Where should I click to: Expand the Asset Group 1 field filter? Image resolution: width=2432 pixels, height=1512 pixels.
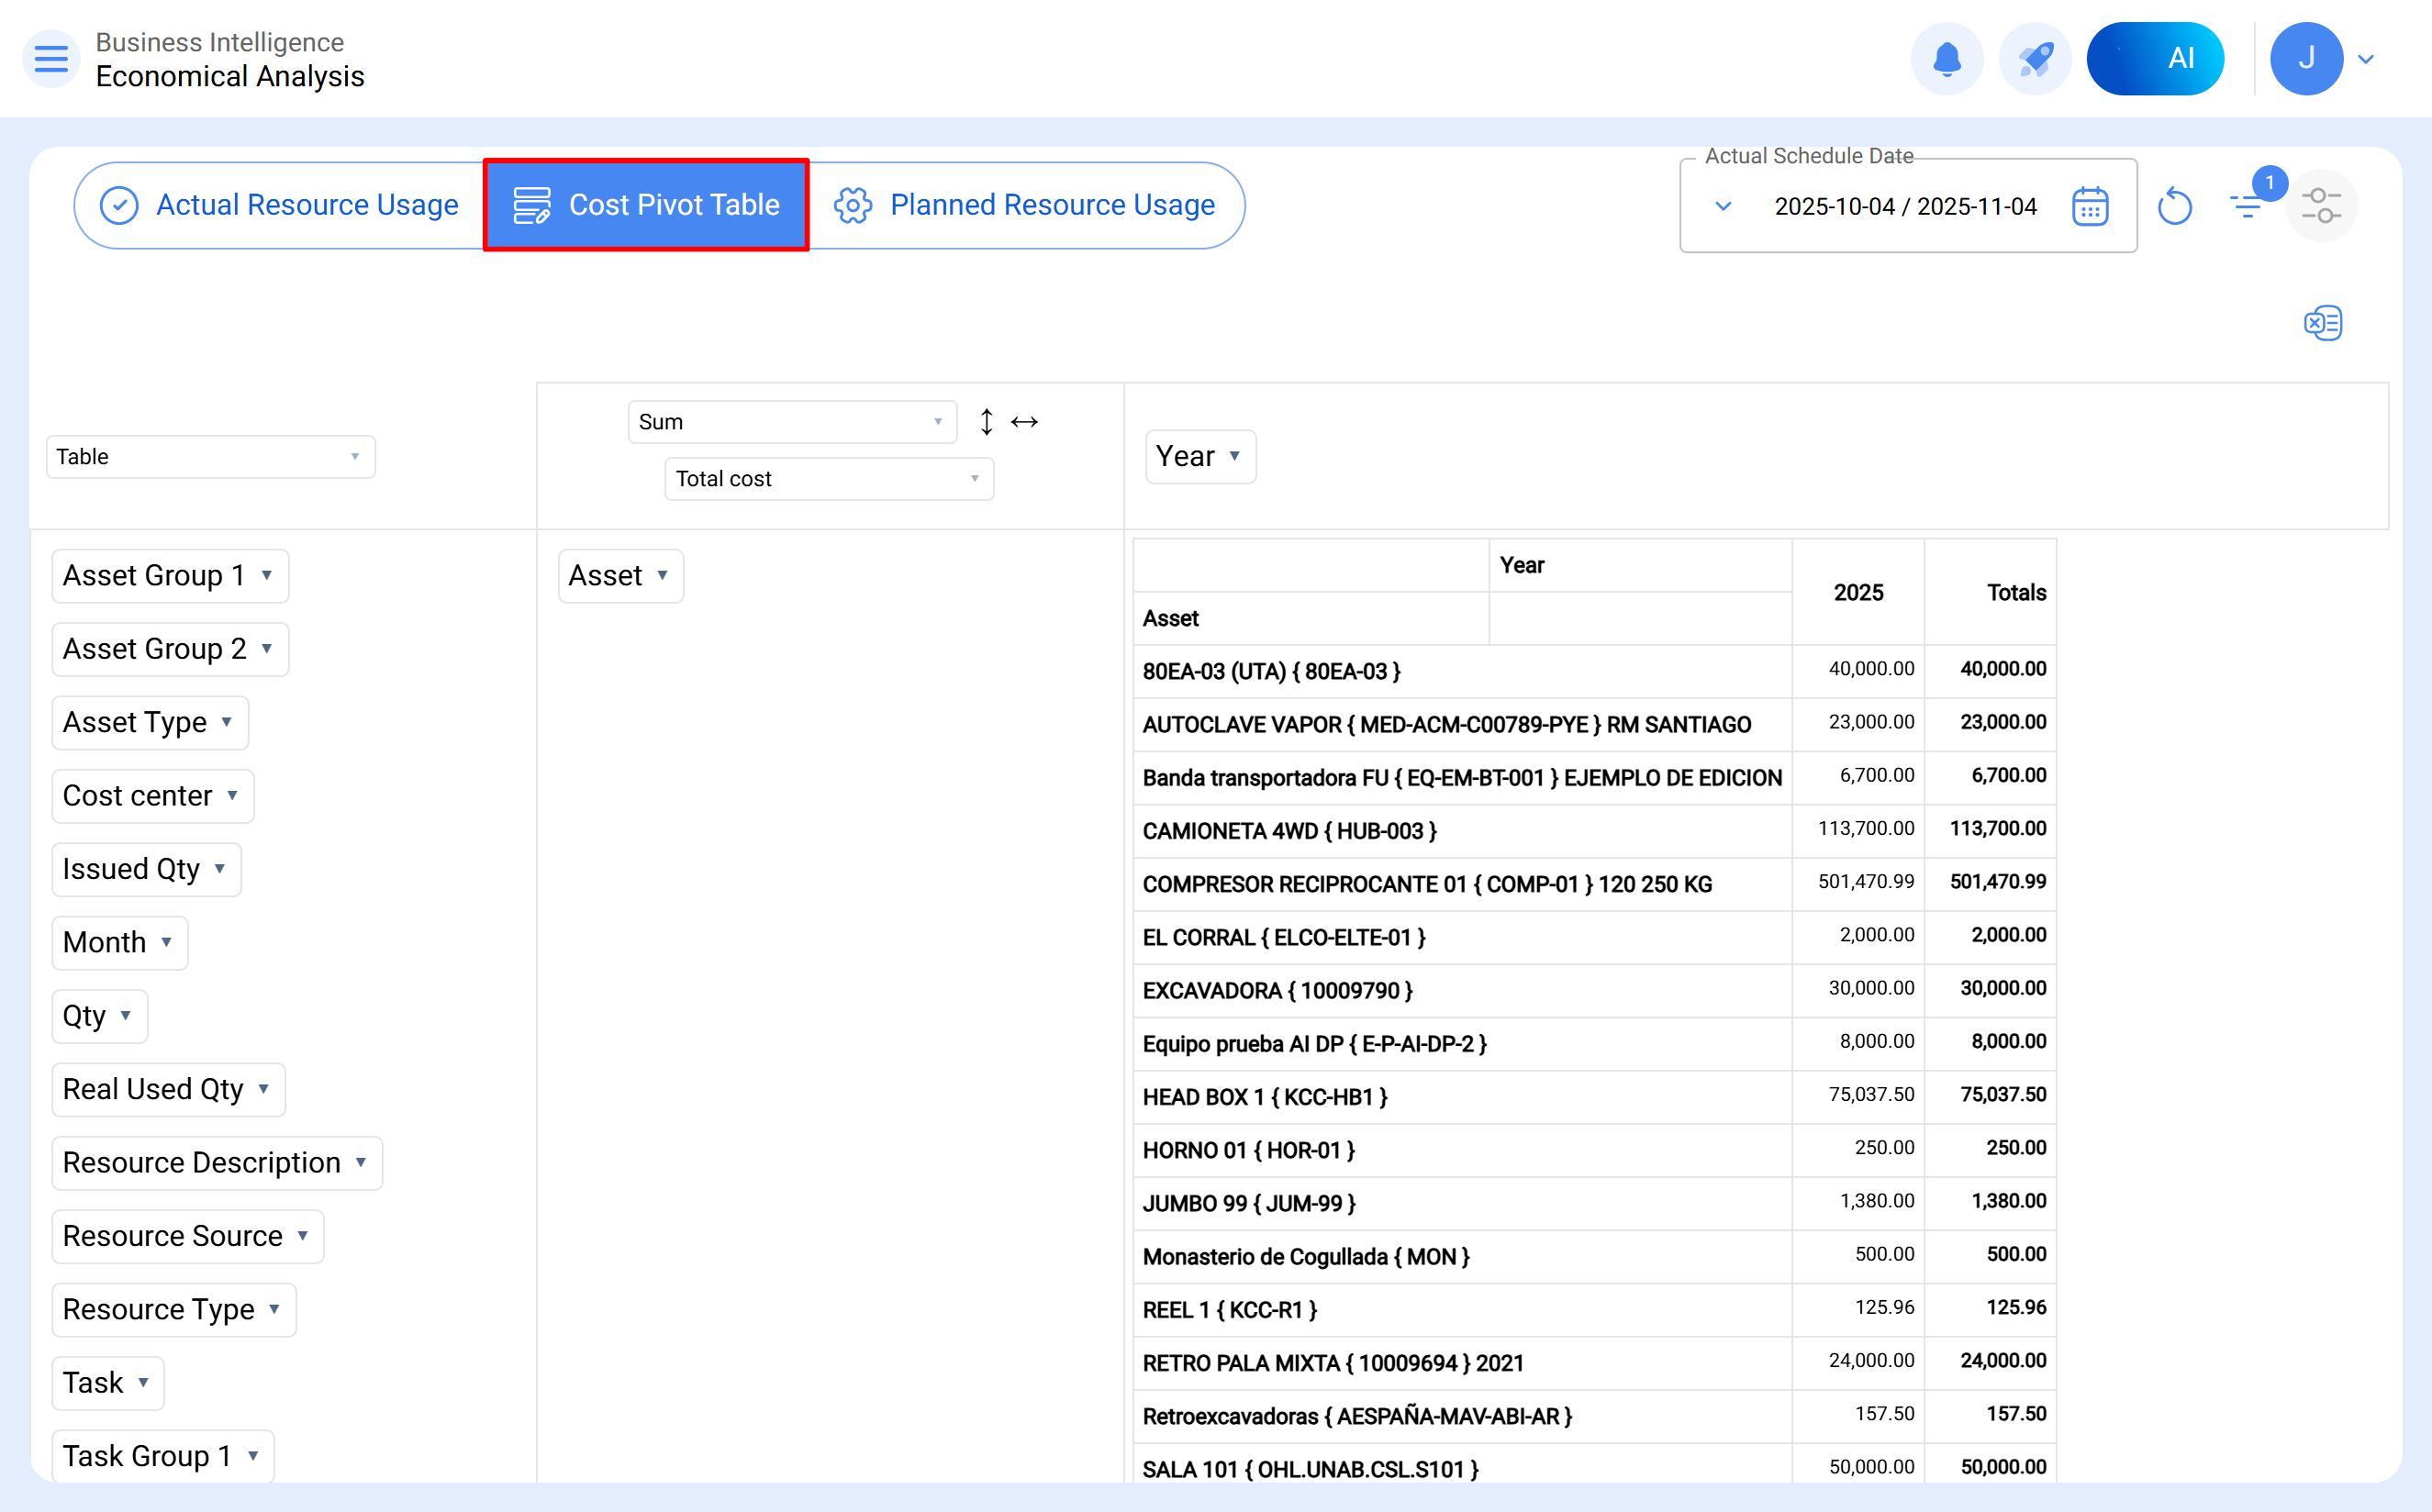pos(267,576)
